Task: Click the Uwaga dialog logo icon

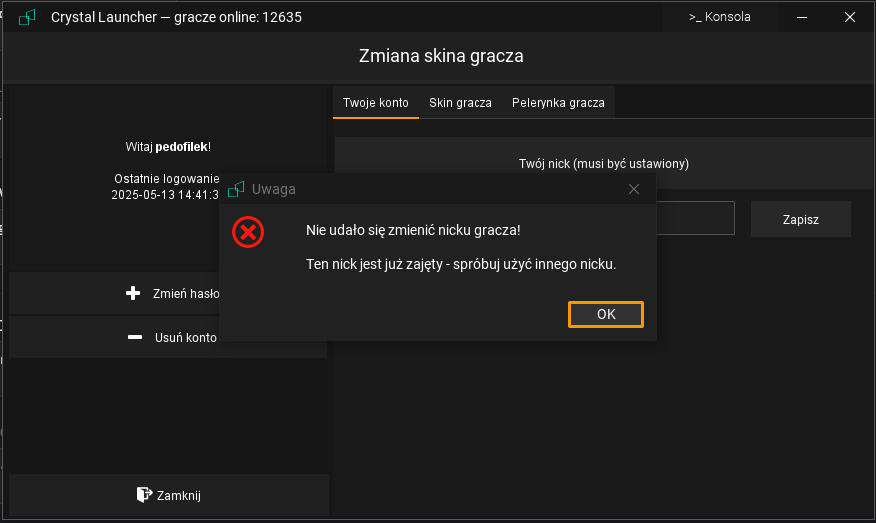Action: [237, 189]
